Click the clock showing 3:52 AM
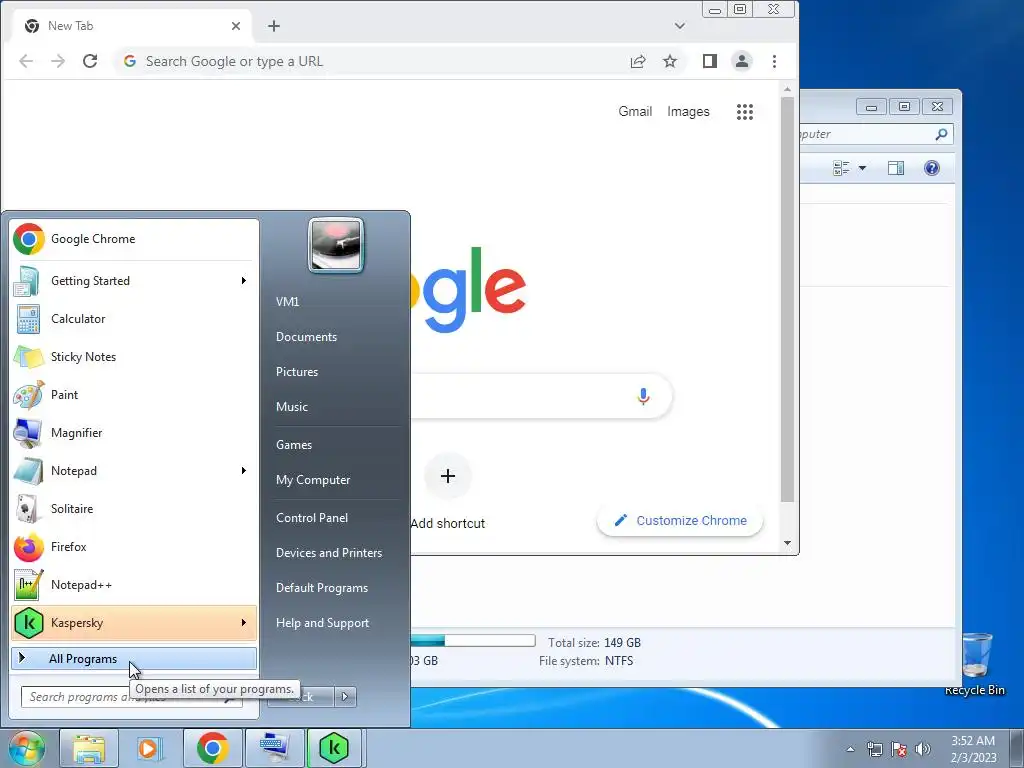This screenshot has height=768, width=1024. (x=973, y=741)
